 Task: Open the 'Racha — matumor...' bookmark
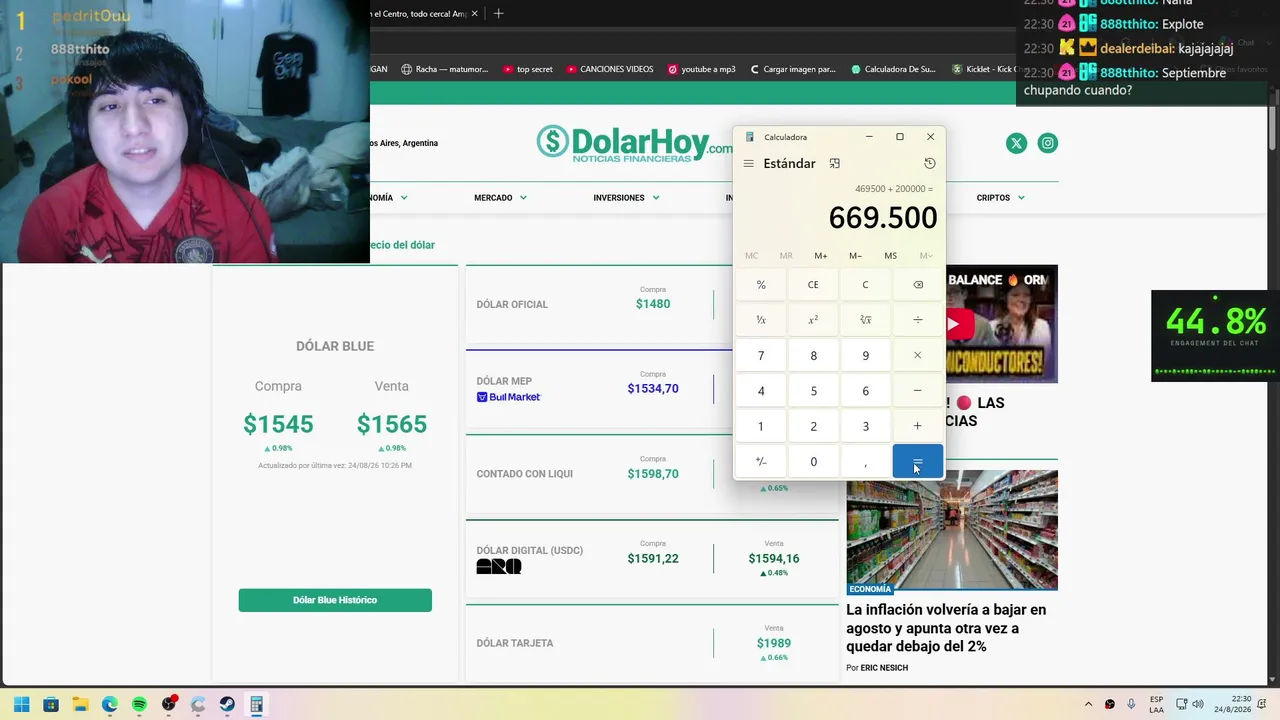(x=445, y=69)
